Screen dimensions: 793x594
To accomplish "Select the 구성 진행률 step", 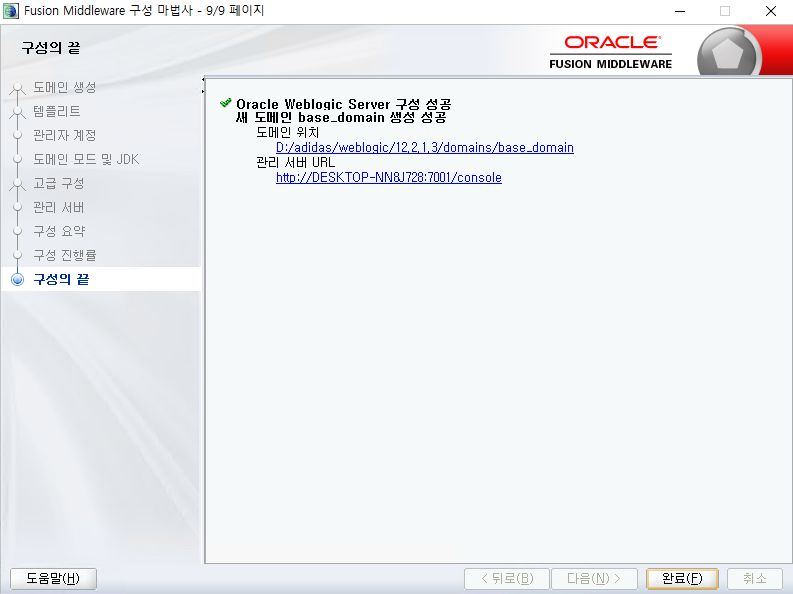I will 65,255.
